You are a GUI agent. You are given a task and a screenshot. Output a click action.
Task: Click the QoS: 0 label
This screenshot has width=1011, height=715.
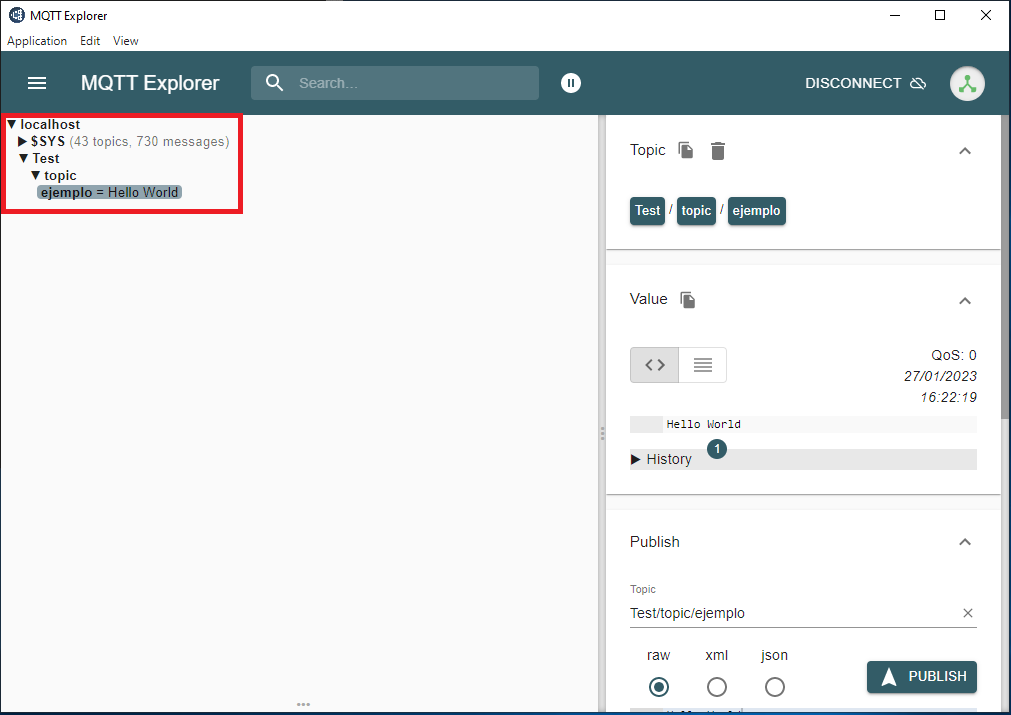953,355
